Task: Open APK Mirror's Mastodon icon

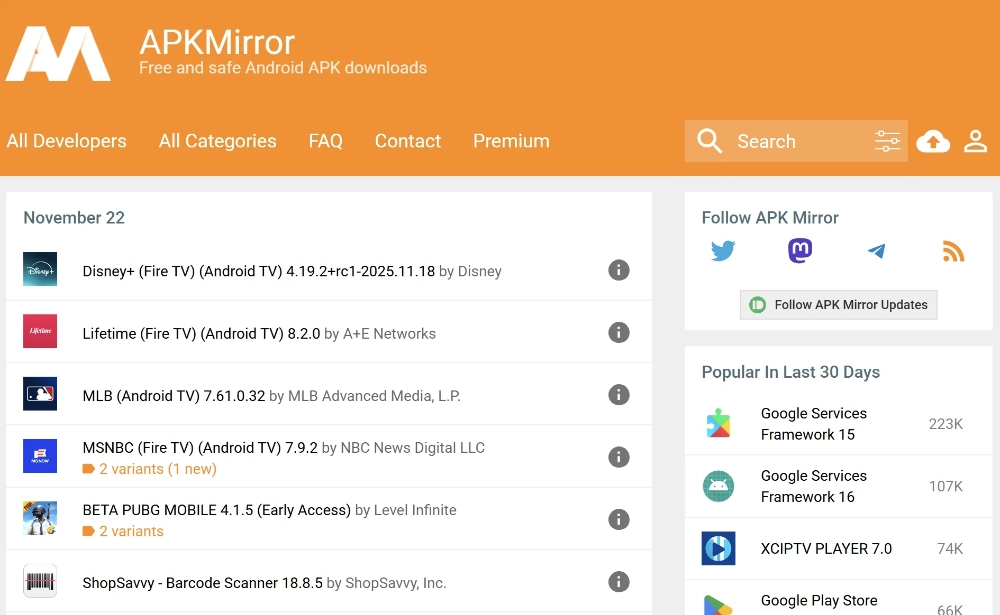Action: pos(800,251)
